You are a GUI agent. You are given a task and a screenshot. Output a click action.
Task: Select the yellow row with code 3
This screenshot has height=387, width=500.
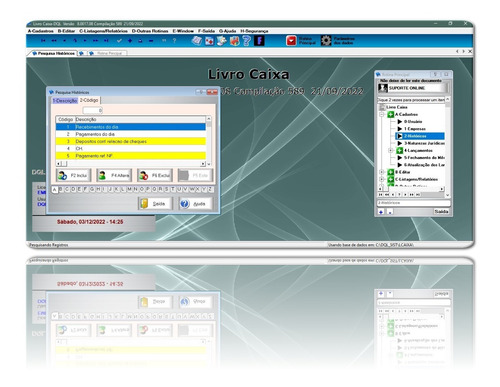[x=131, y=141]
